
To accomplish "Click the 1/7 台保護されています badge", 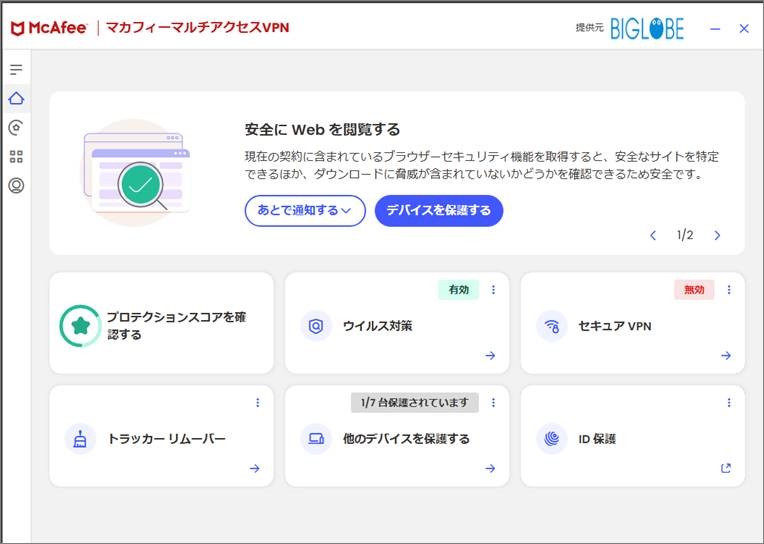I will 415,402.
